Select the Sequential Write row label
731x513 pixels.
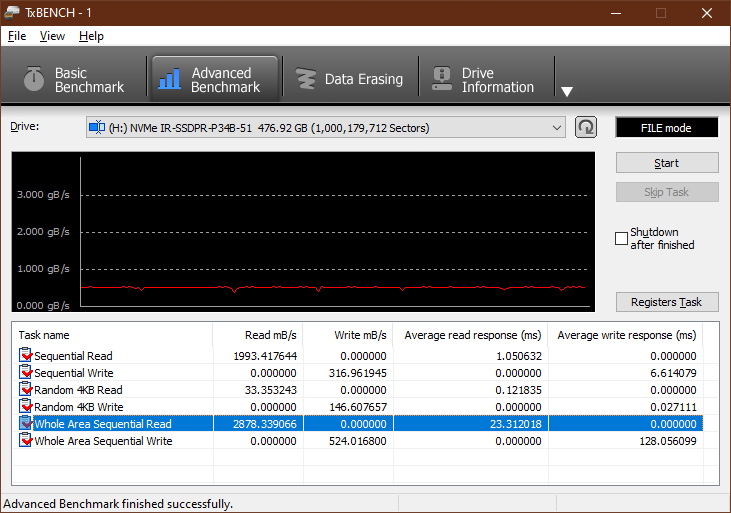pos(74,373)
